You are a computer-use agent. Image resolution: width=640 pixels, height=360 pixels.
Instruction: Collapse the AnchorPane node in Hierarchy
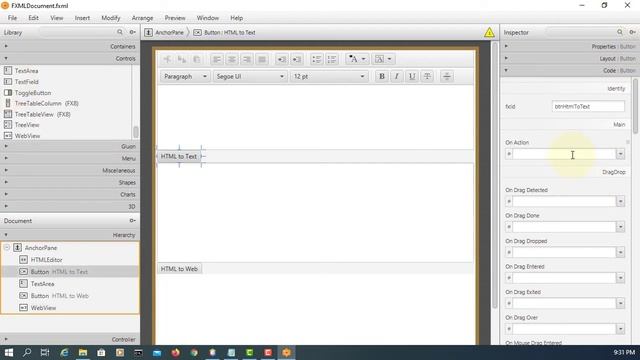click(x=7, y=247)
